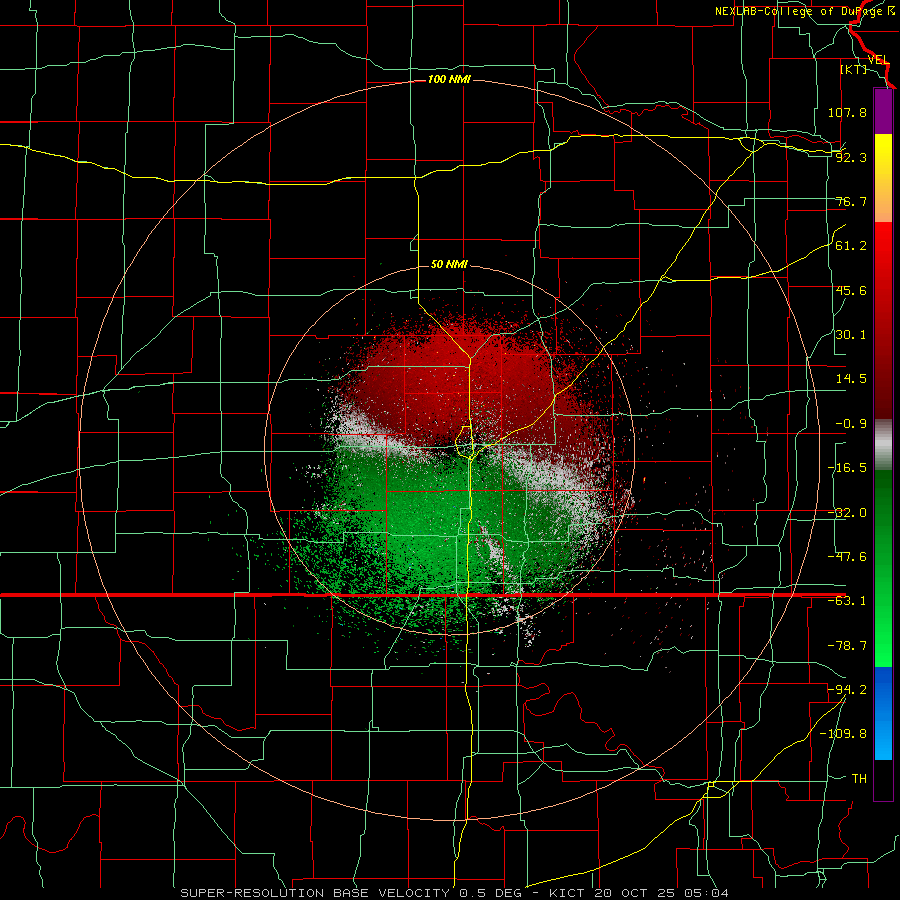The height and width of the screenshot is (900, 900).
Task: Click the 50 NMI range ring label
Action: coord(449,265)
